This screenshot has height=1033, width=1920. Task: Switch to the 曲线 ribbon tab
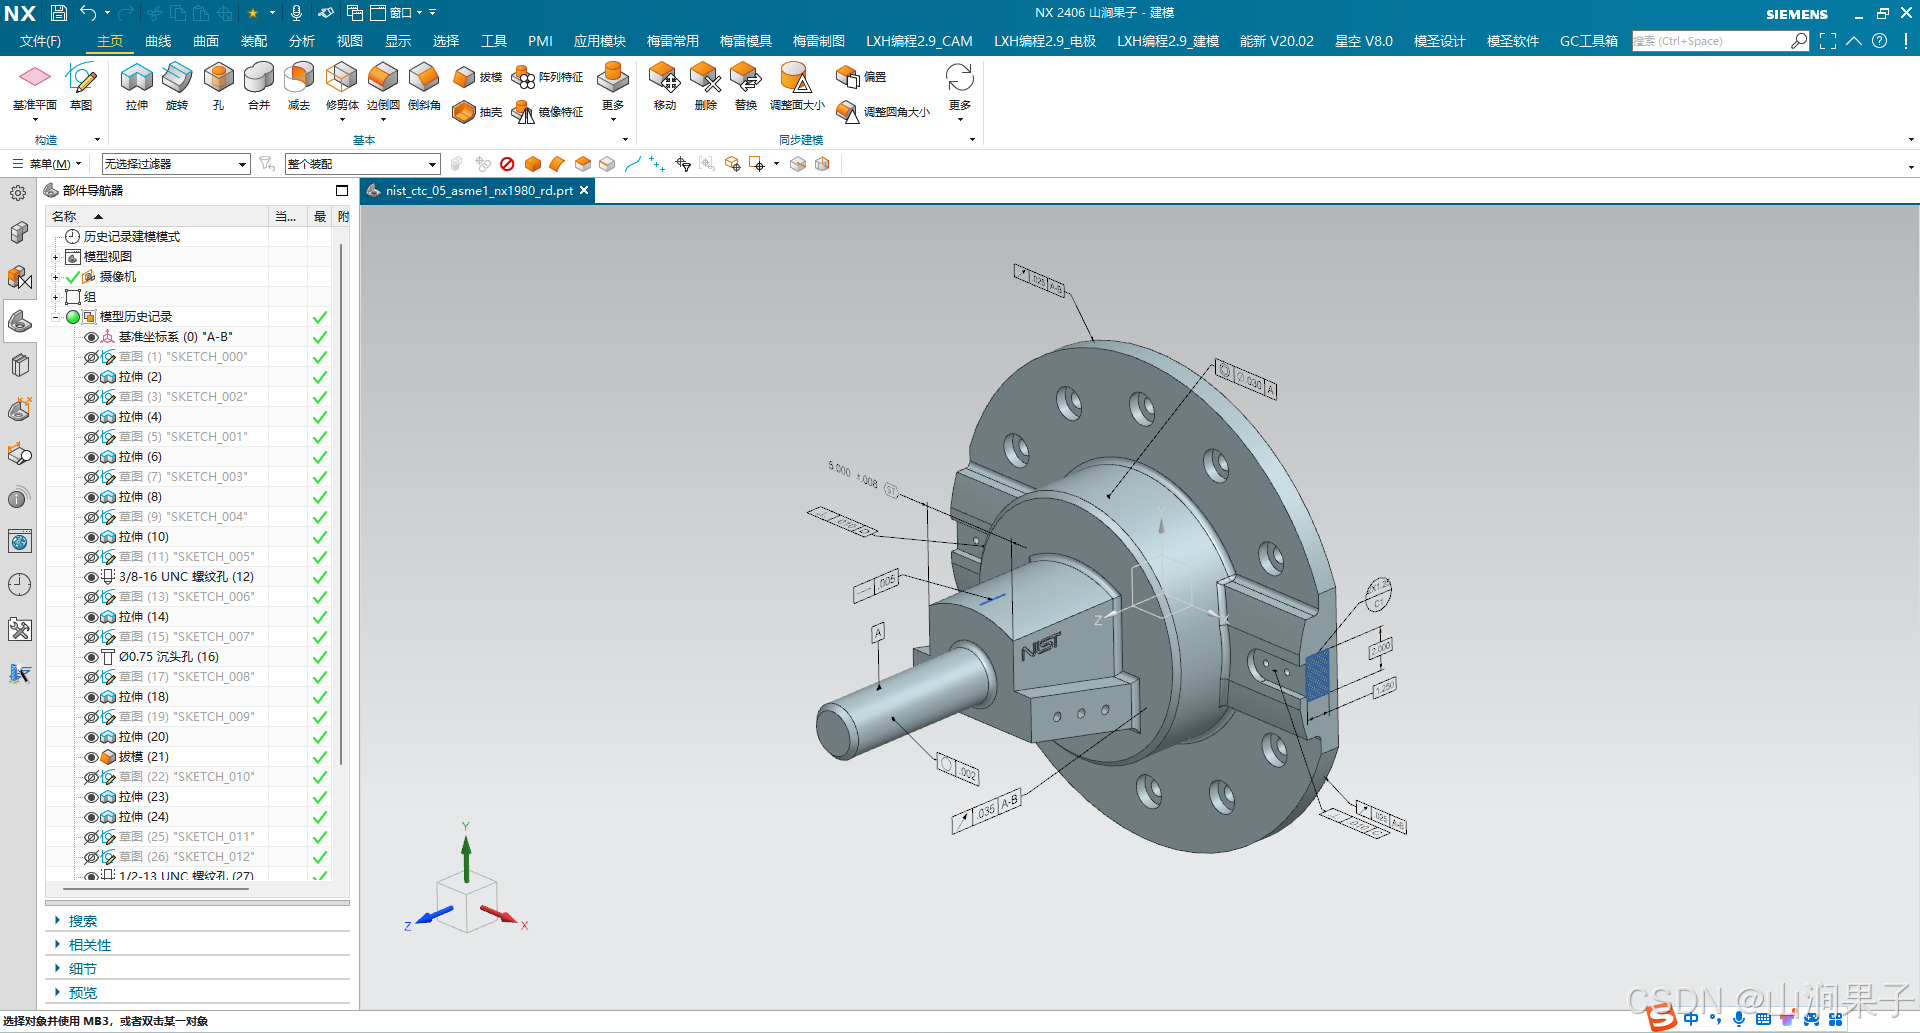pos(158,41)
